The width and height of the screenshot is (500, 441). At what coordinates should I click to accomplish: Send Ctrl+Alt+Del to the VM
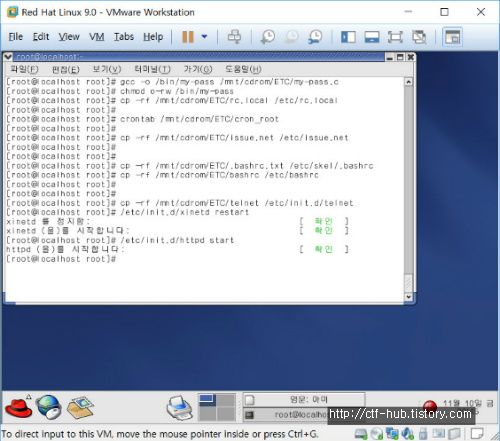point(234,37)
